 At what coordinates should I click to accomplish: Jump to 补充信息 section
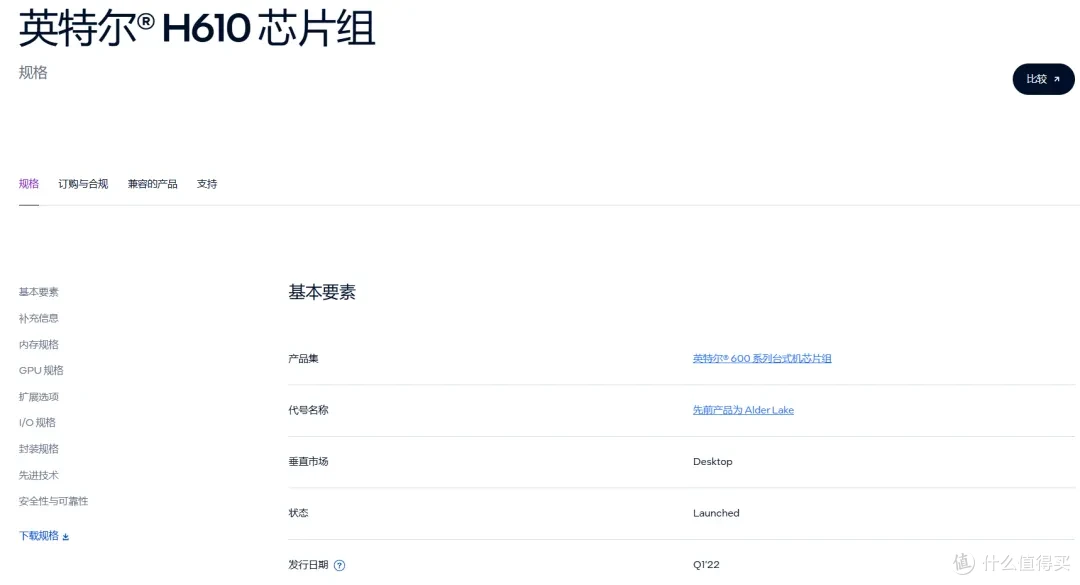(39, 318)
